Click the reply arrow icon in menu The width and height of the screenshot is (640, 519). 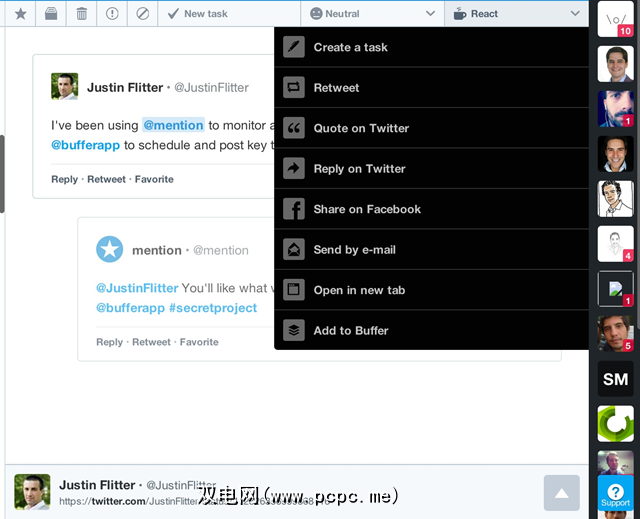[x=294, y=168]
